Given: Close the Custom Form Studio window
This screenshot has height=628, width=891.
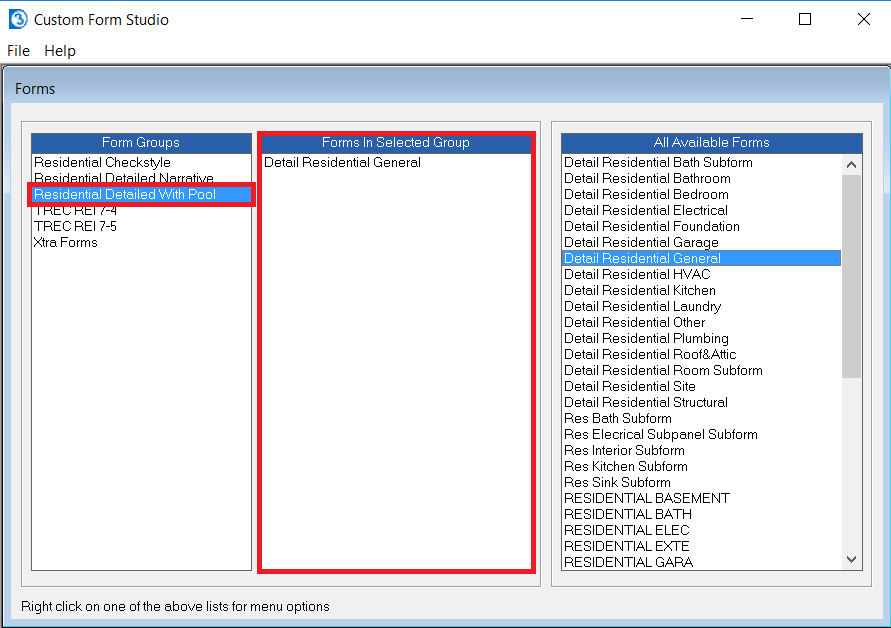Looking at the screenshot, I should (x=864, y=19).
